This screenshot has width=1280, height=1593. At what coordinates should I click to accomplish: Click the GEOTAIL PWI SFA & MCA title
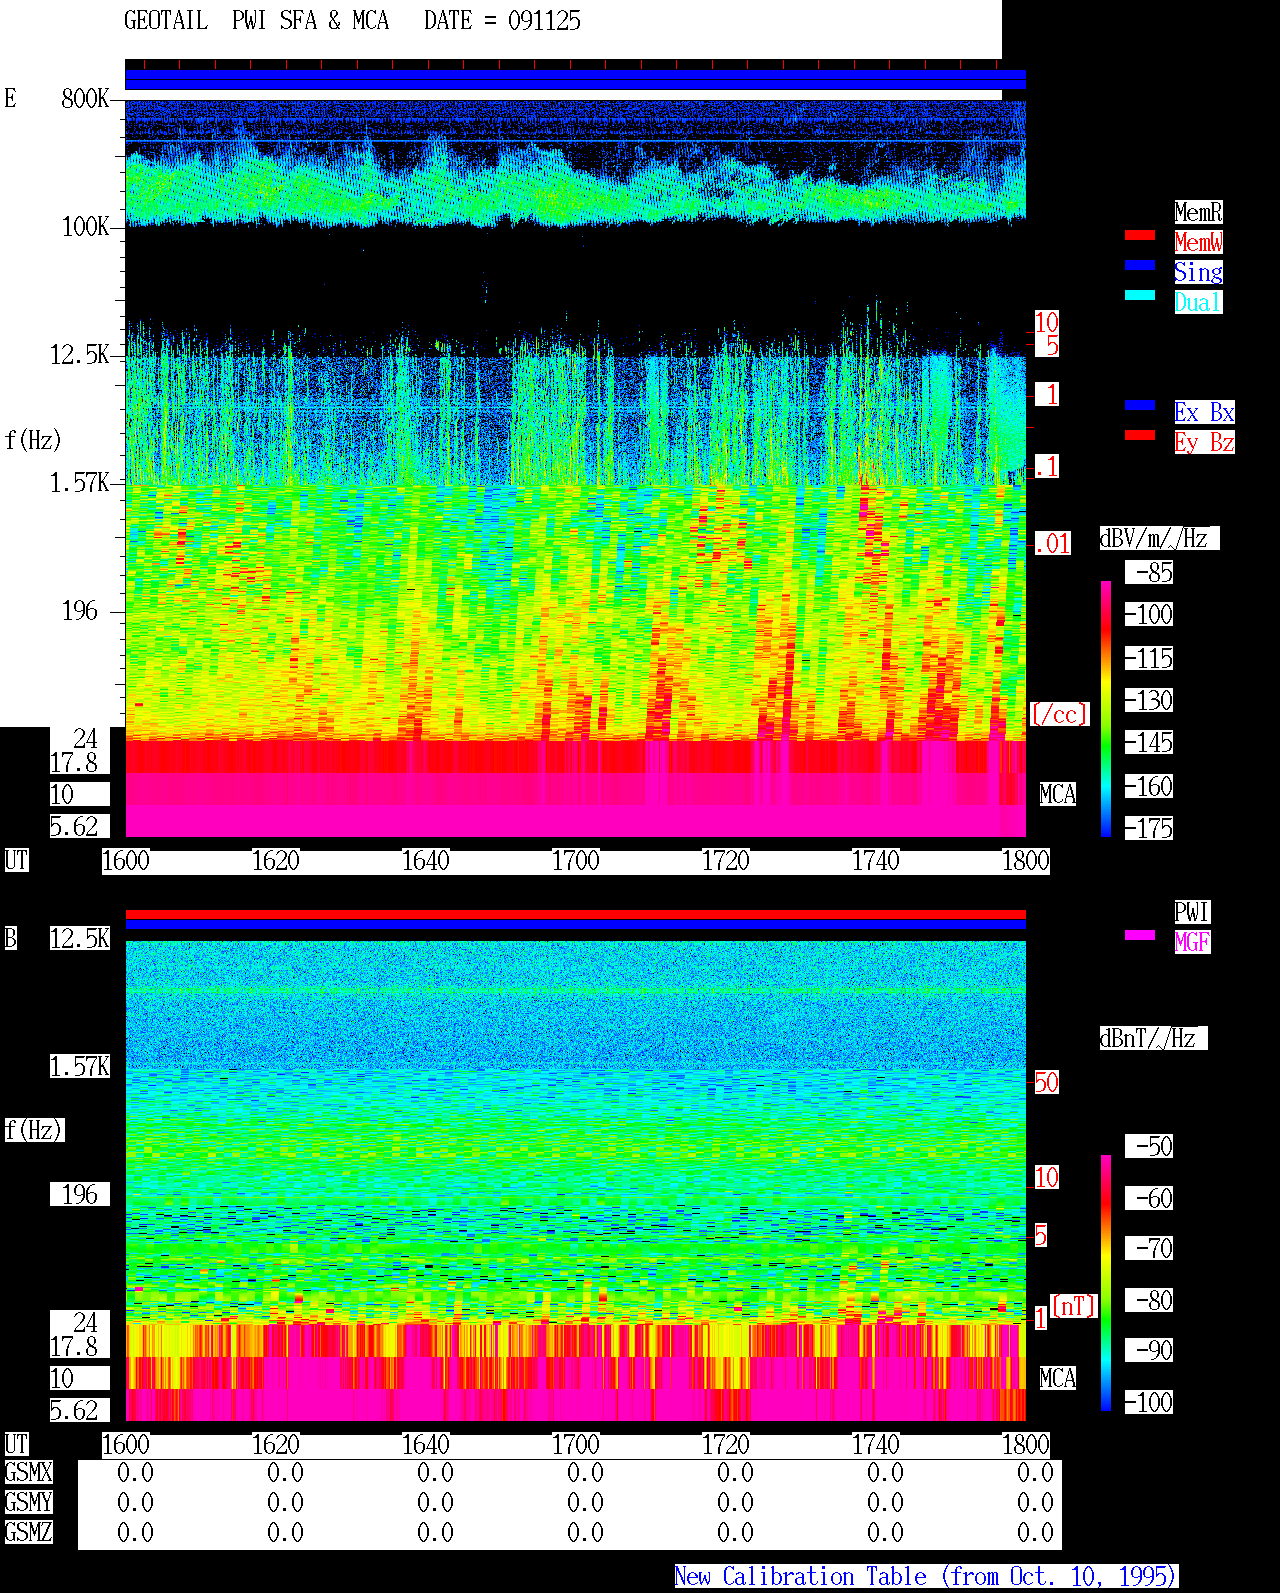(256, 21)
